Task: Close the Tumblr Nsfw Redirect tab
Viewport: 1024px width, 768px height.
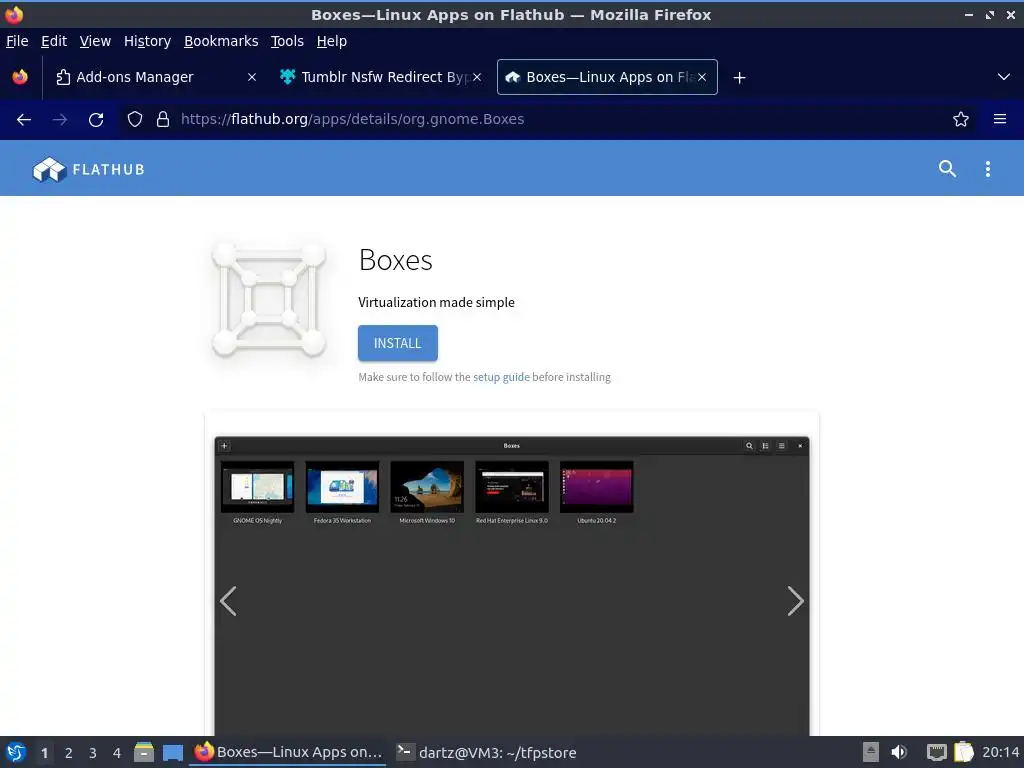Action: pyautogui.click(x=477, y=77)
